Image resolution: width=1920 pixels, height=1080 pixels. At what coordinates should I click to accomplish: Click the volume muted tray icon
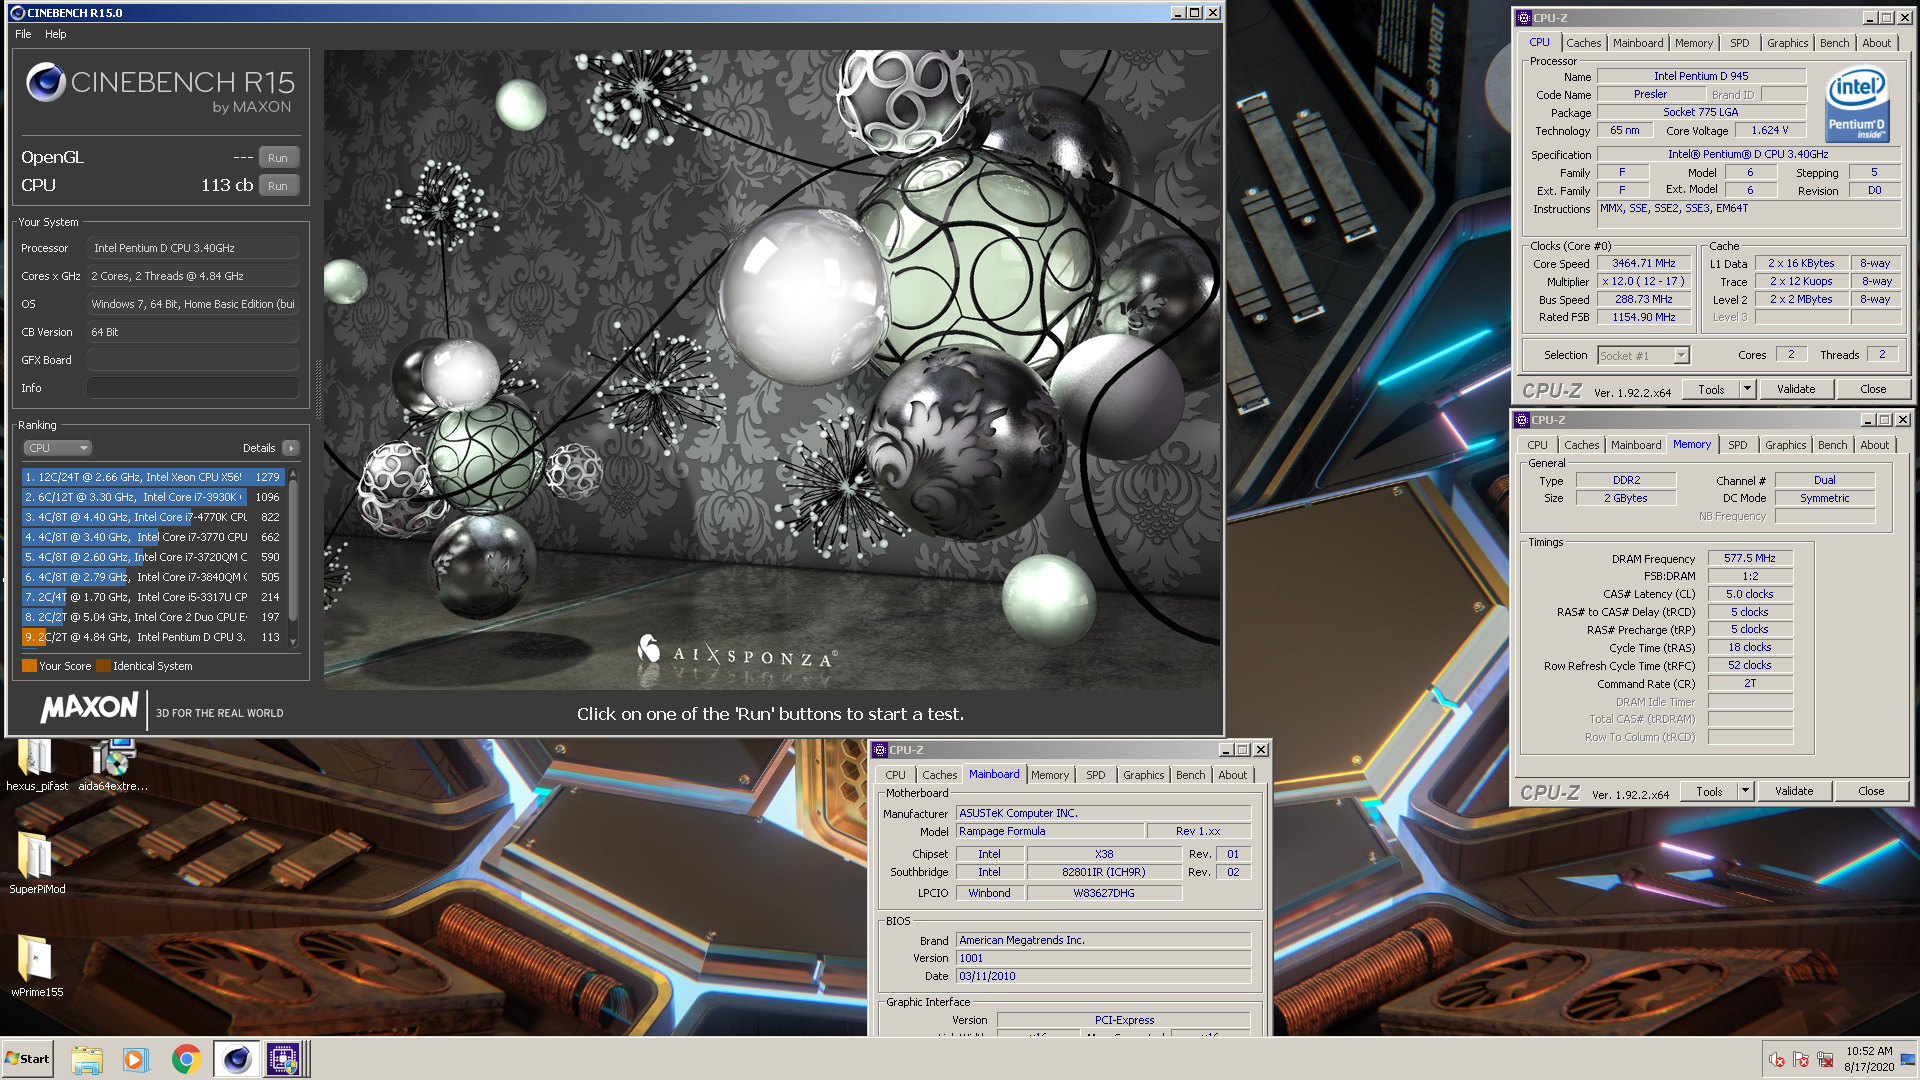pos(1777,1060)
